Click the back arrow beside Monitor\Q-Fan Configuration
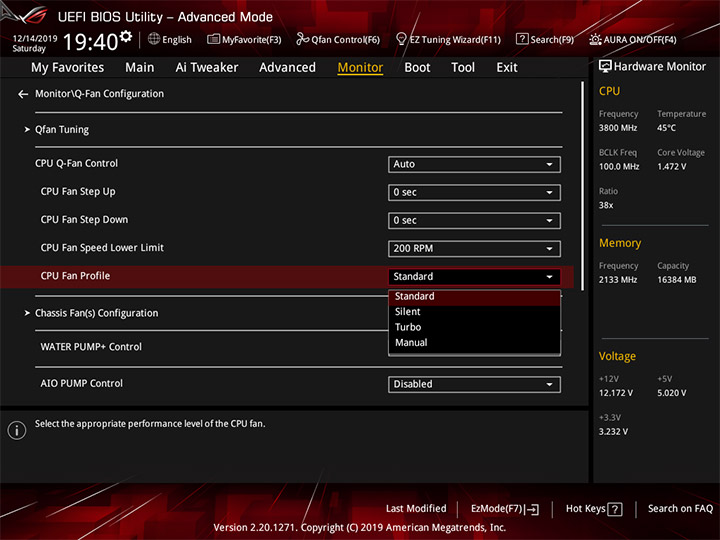 [x=23, y=94]
